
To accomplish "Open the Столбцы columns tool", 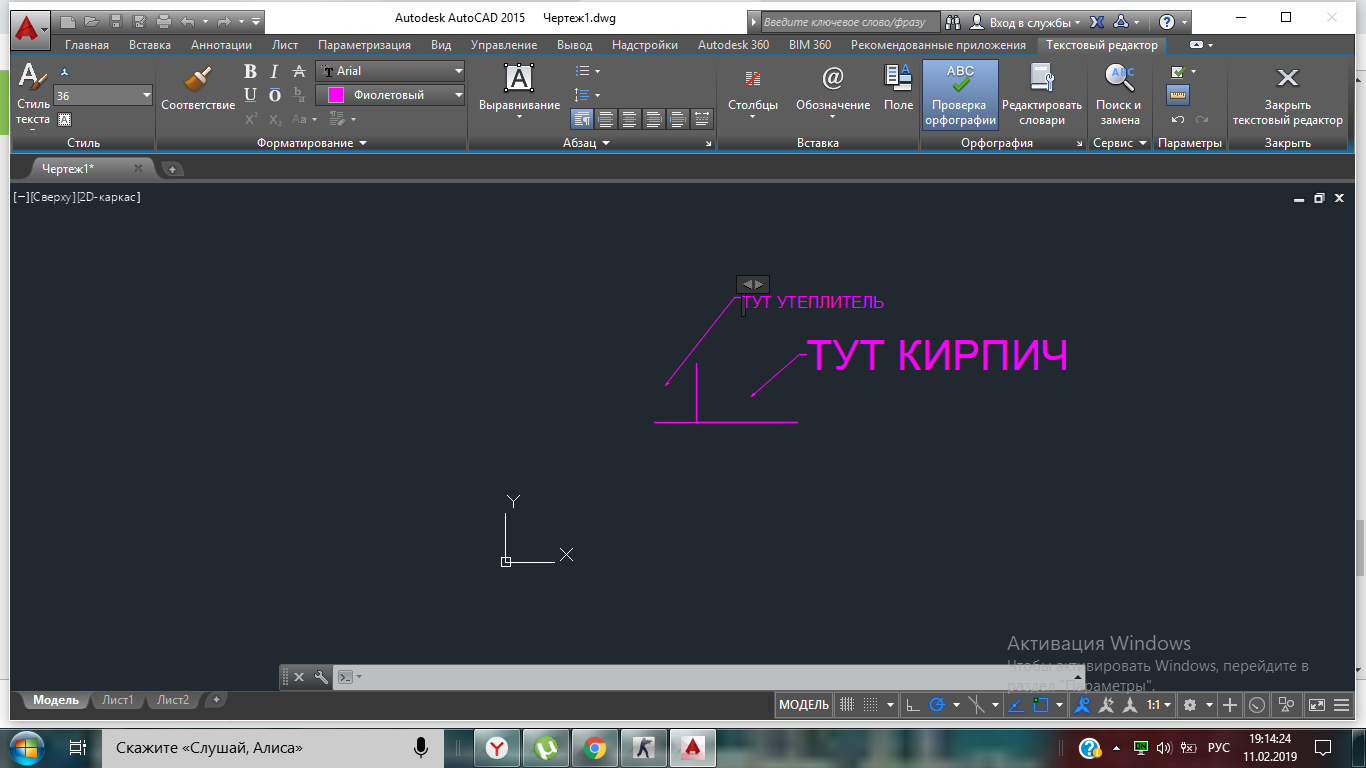I will pos(753,90).
